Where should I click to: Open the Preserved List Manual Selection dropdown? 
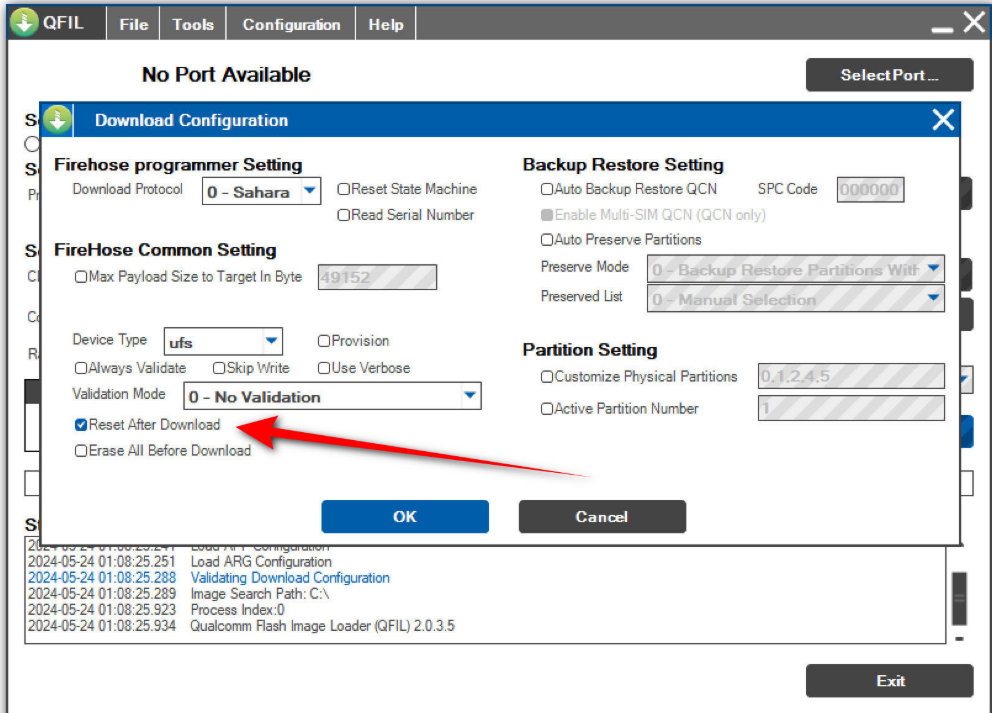(796, 299)
